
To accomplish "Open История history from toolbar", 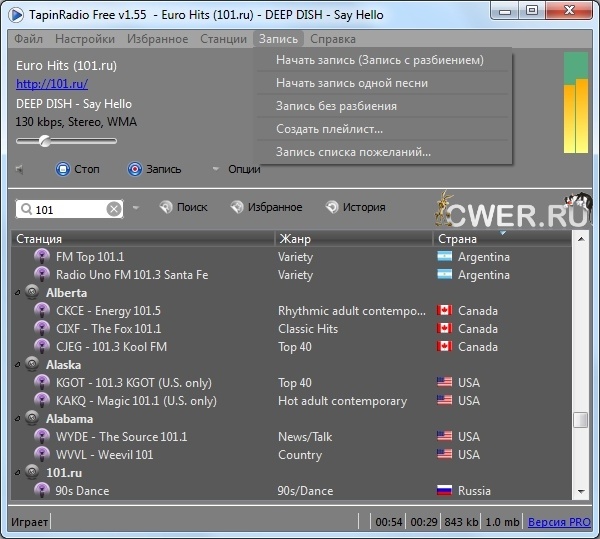I will 332,207.
